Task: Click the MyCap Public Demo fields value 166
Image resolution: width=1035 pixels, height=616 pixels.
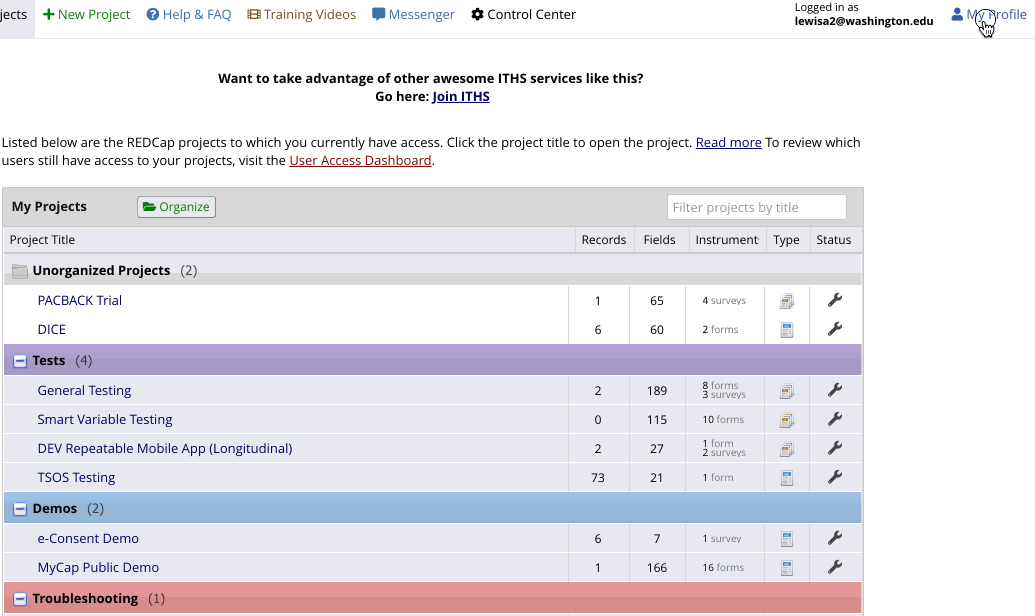Action: (x=657, y=568)
